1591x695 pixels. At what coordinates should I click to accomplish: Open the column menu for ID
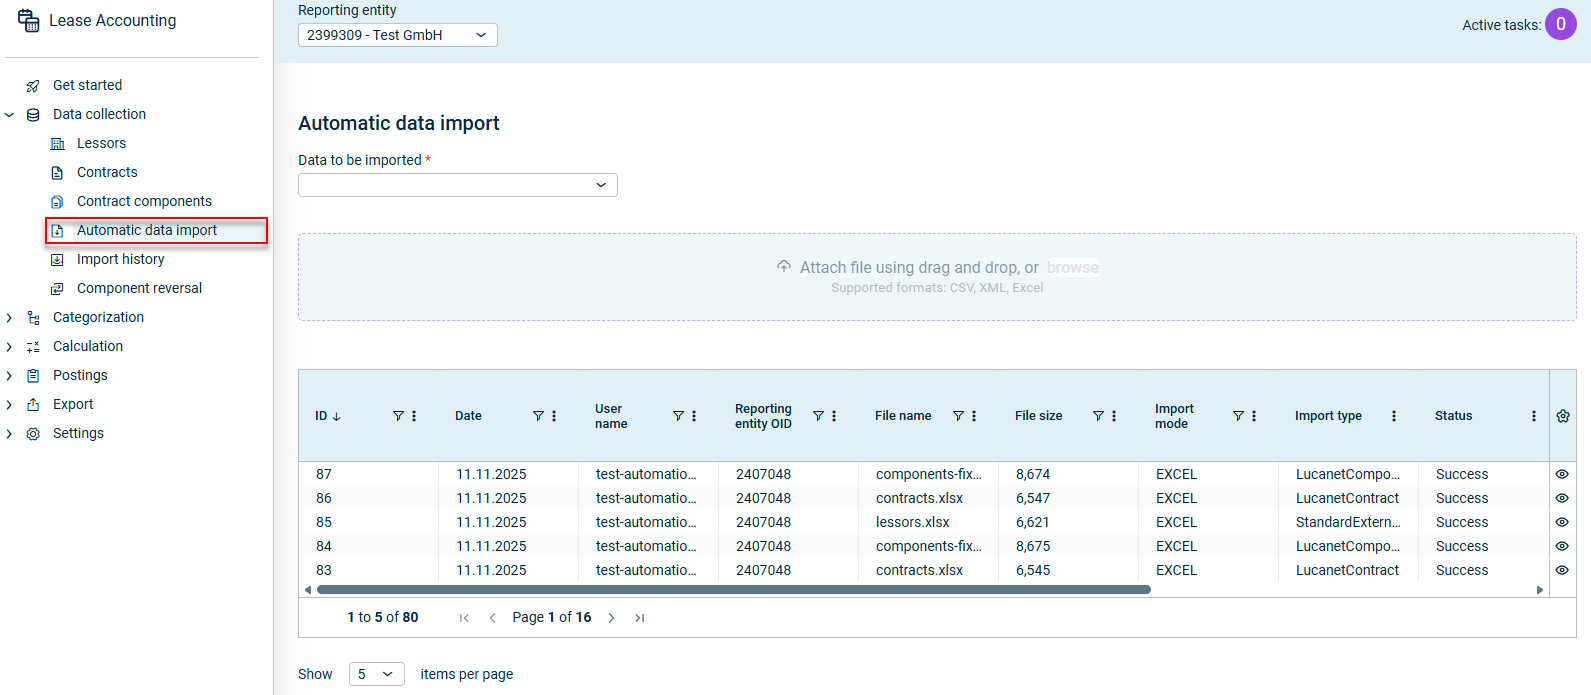click(x=414, y=416)
